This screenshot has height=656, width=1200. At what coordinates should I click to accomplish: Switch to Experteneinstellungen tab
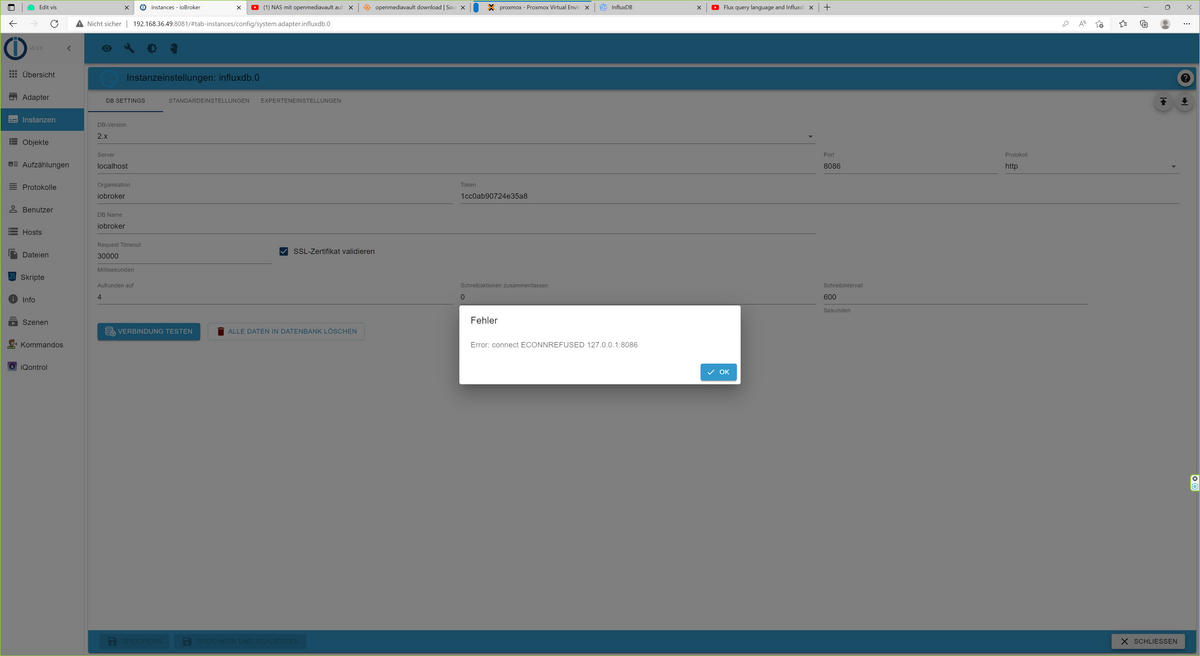[x=301, y=101]
